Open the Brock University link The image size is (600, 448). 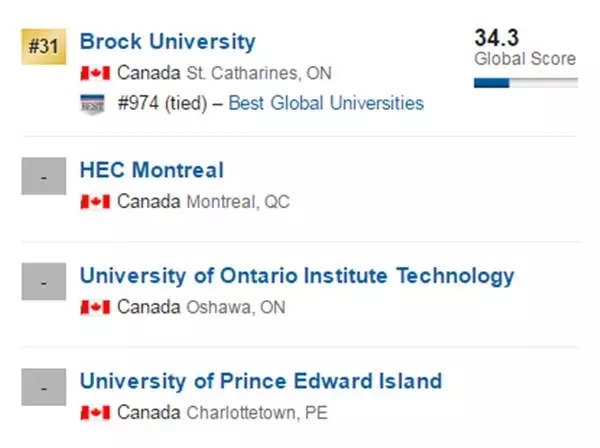coord(168,41)
